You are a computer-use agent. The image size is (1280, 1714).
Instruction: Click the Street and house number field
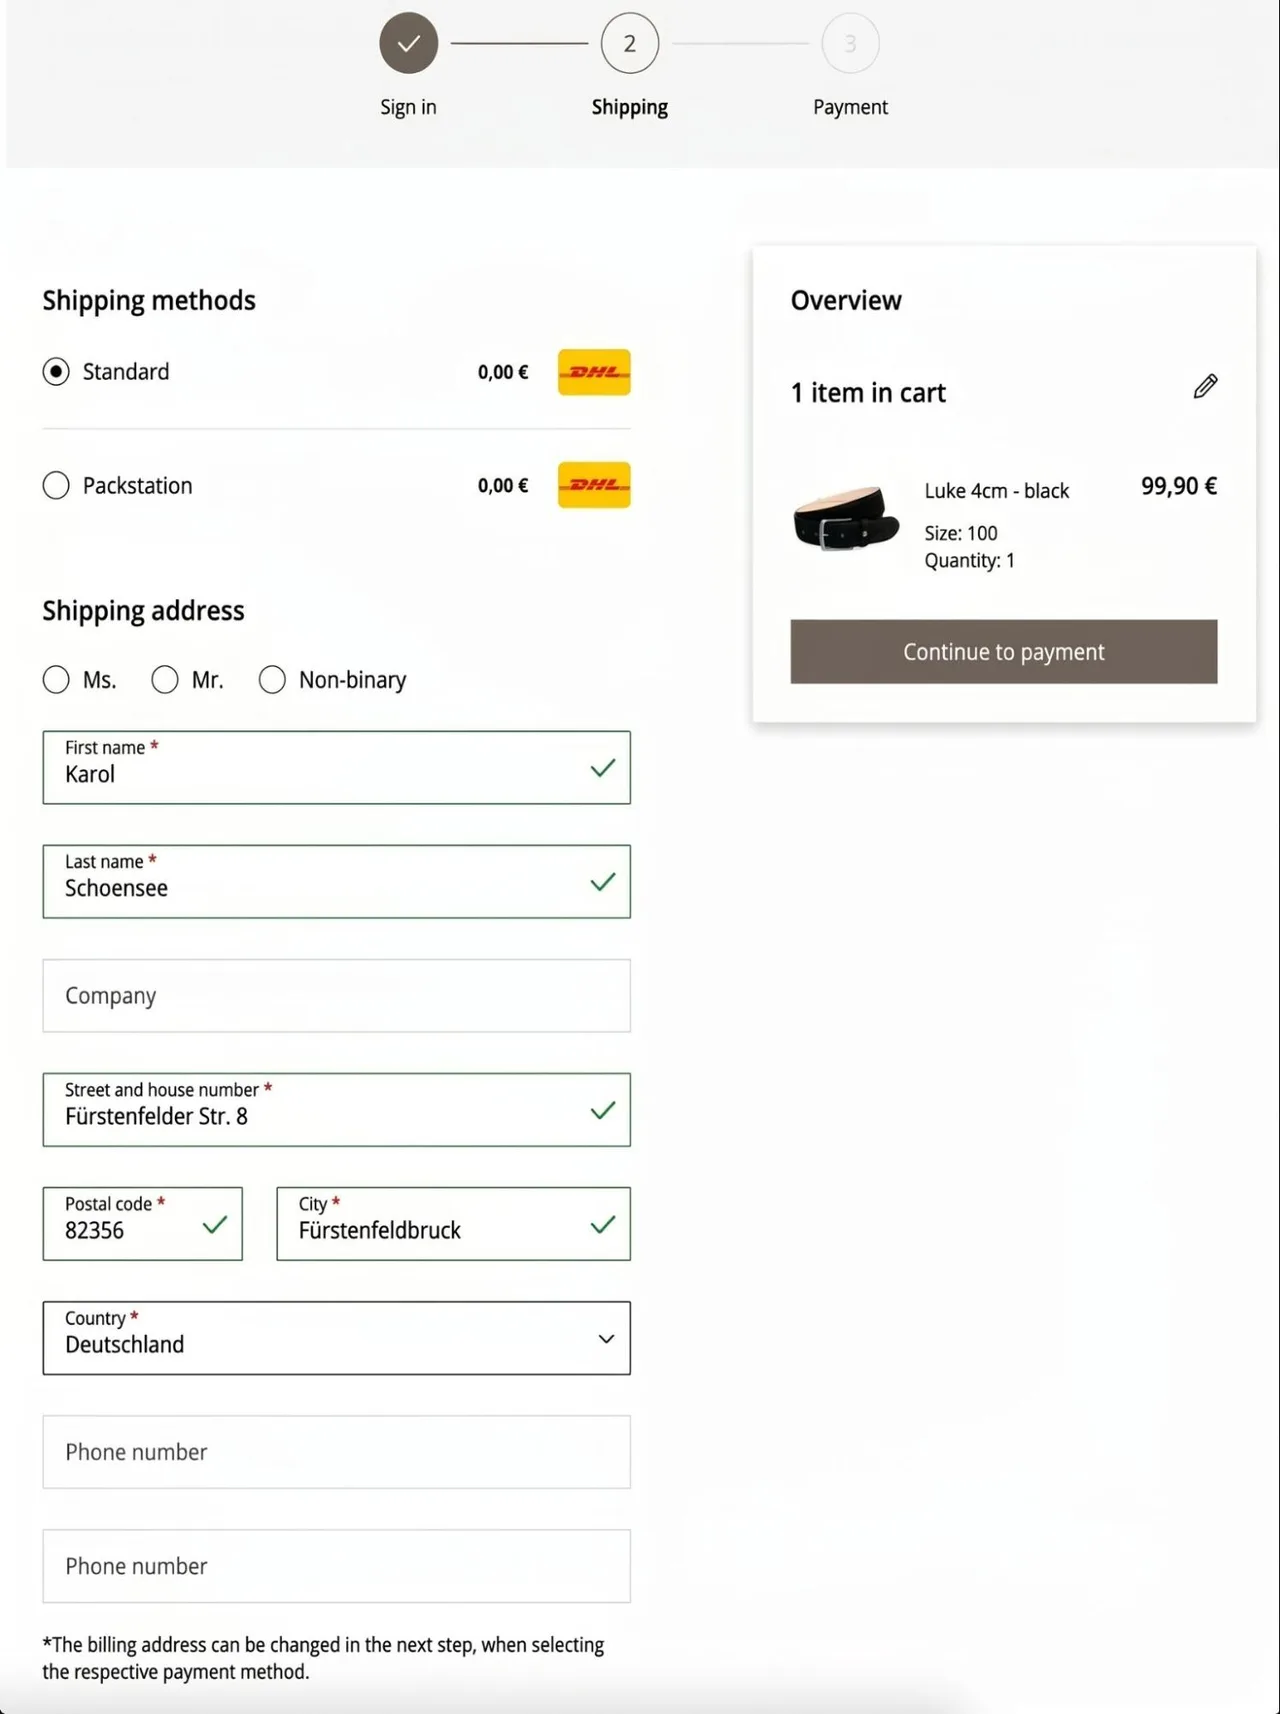336,1110
